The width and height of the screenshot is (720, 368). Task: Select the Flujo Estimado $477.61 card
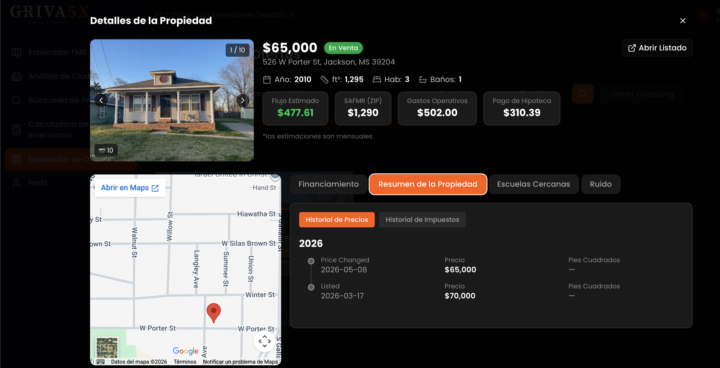[x=295, y=108]
